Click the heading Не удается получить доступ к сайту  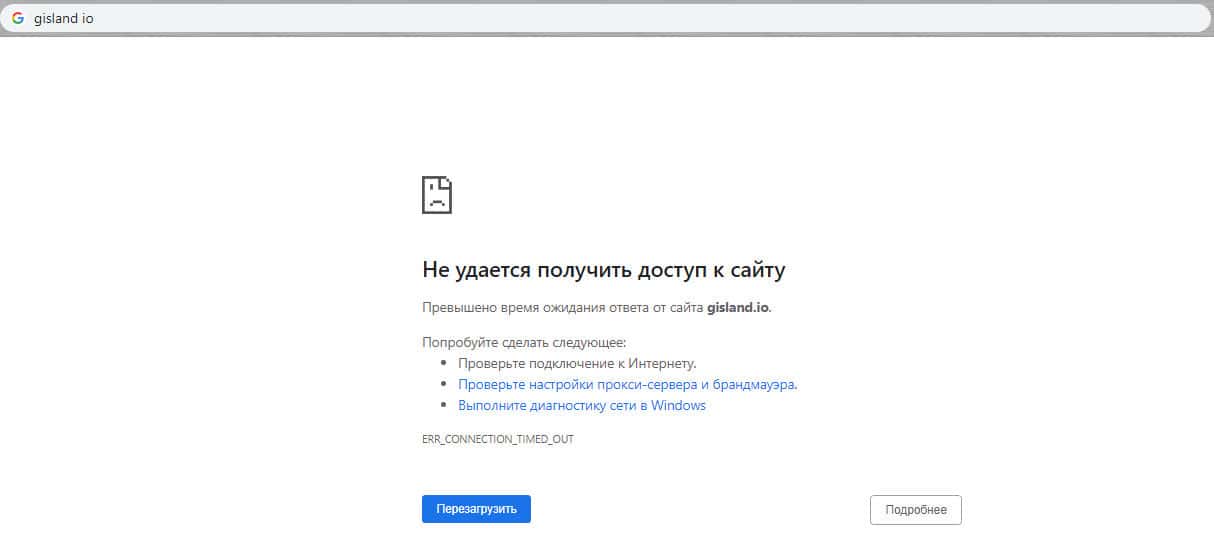tap(604, 270)
